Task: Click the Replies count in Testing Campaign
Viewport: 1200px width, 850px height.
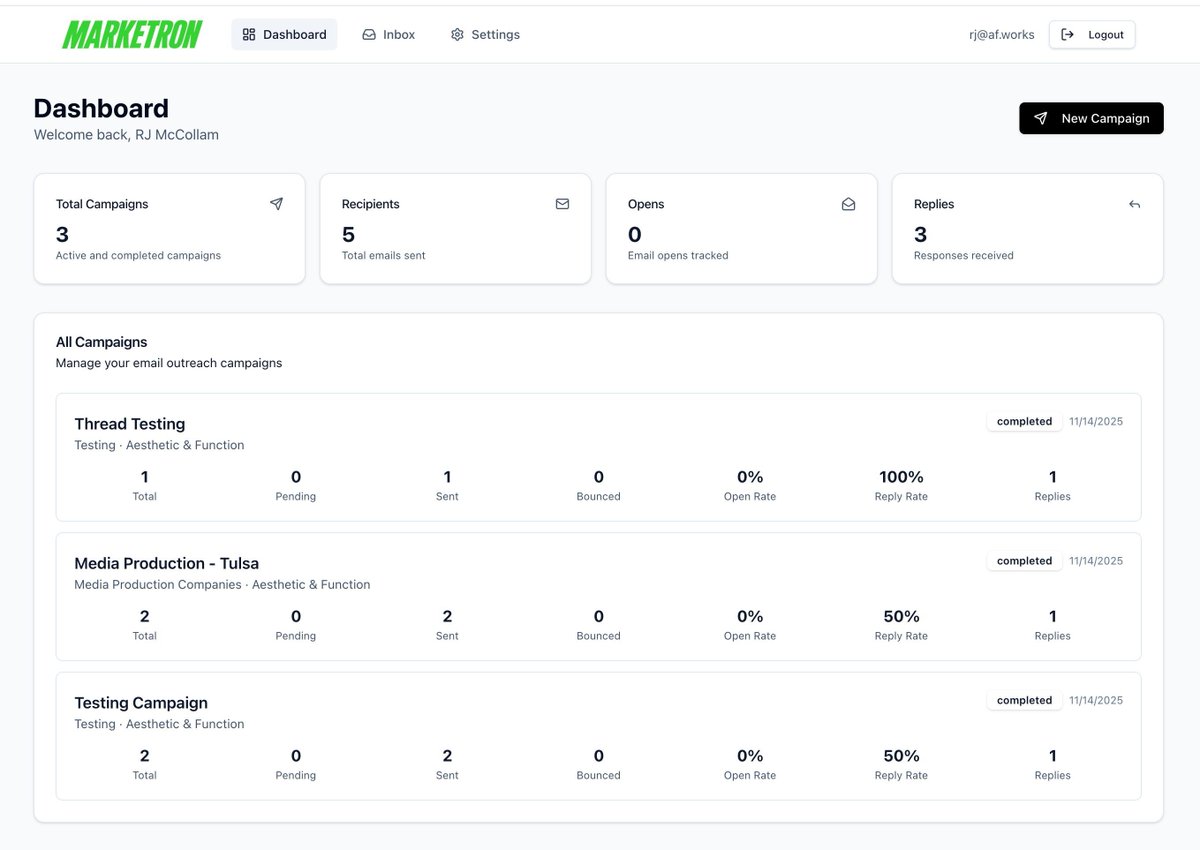Action: pyautogui.click(x=1053, y=756)
